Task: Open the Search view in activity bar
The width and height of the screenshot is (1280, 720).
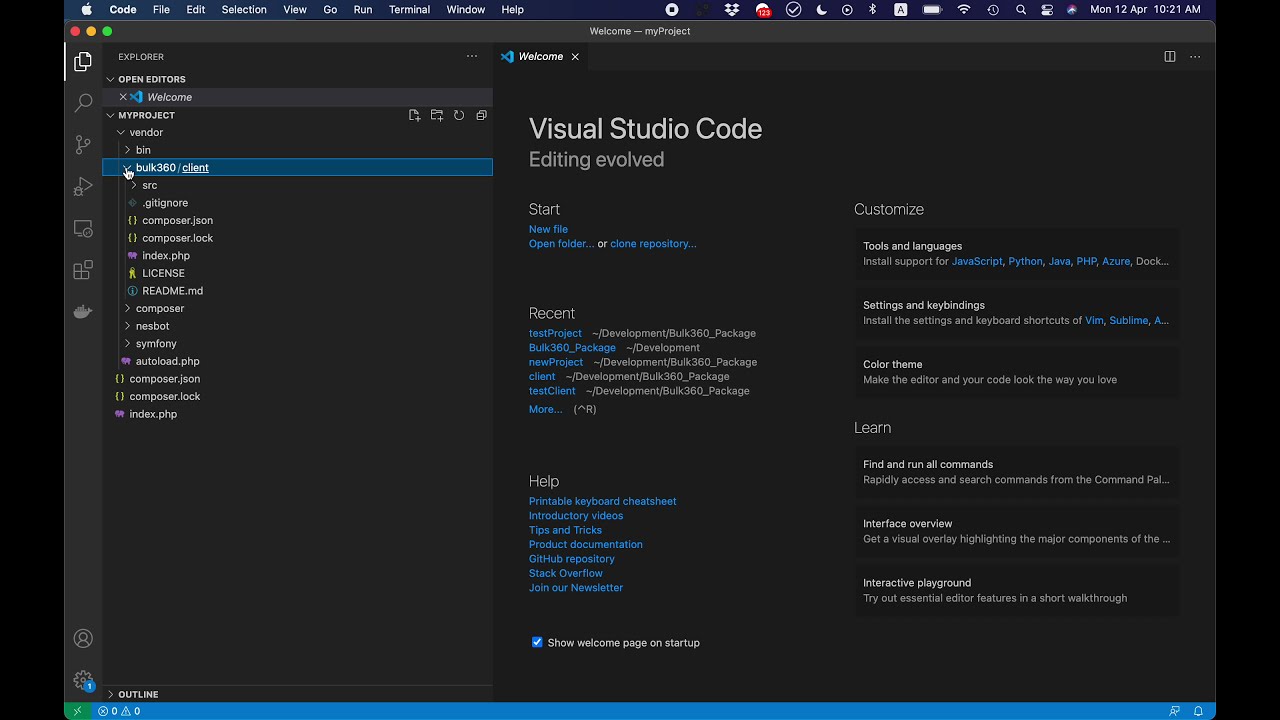Action: pyautogui.click(x=83, y=103)
